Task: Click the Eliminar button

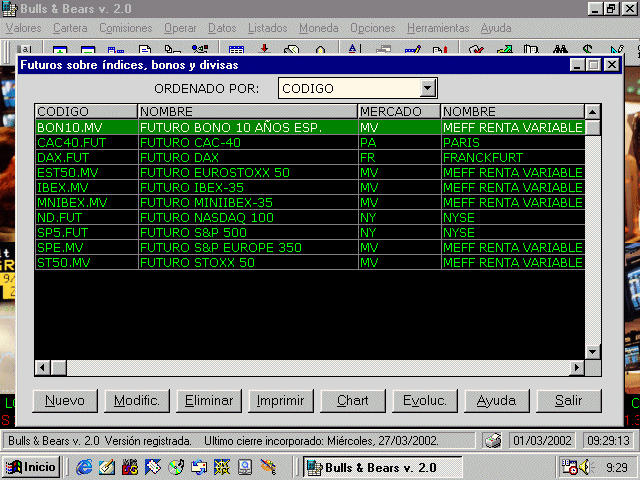Action: (209, 401)
